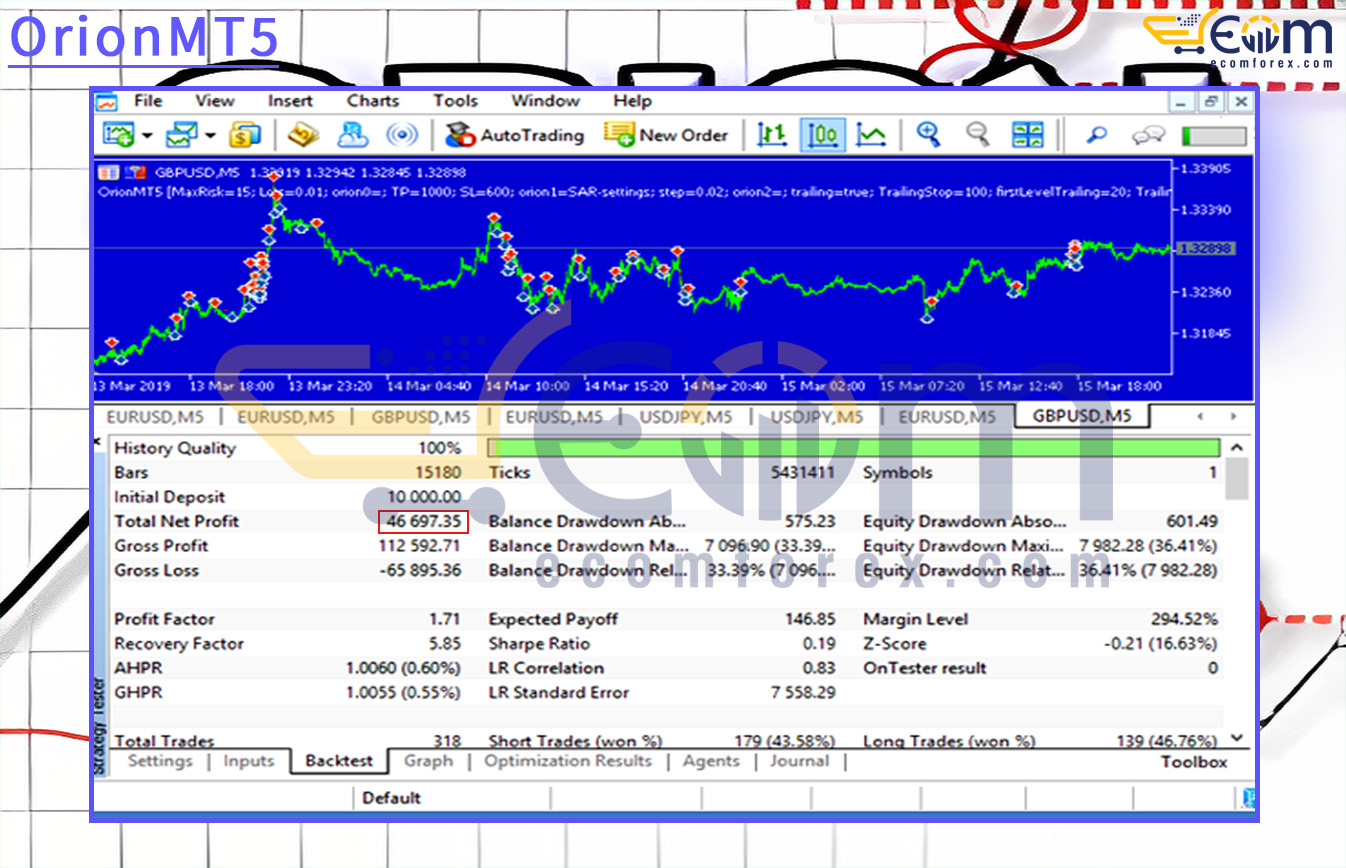Click the Profit Factor value 1.71
The height and width of the screenshot is (868, 1346).
pos(445,620)
